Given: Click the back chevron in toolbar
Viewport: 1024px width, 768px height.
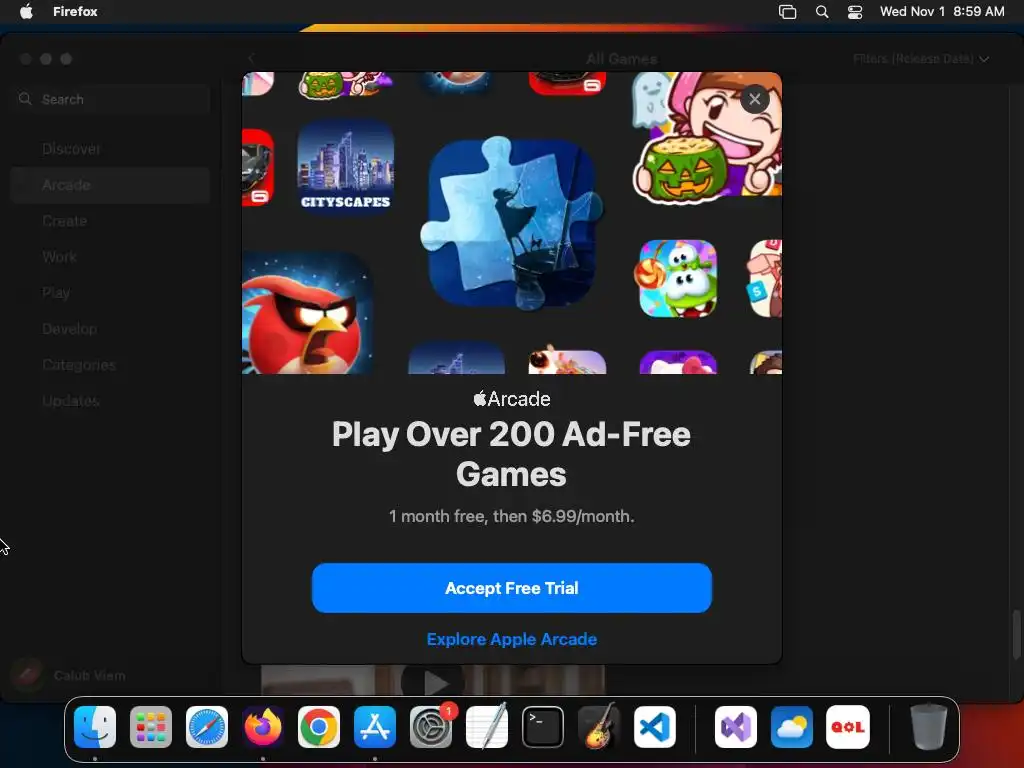Looking at the screenshot, I should 251,59.
